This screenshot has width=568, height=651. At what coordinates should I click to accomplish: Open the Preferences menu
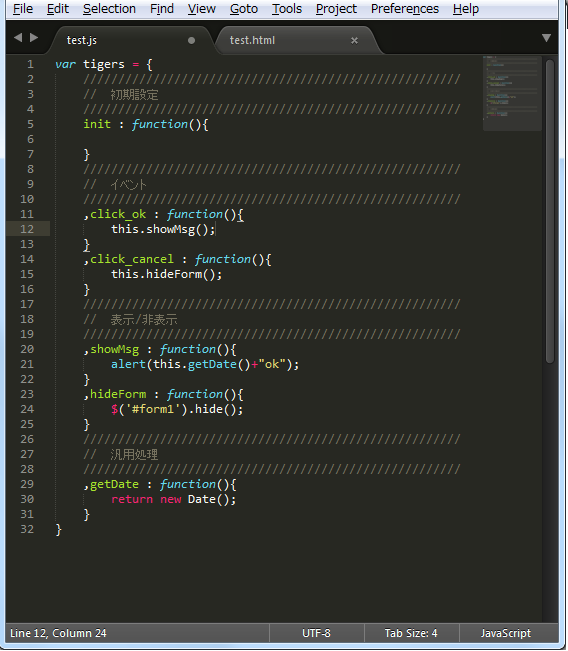[405, 9]
